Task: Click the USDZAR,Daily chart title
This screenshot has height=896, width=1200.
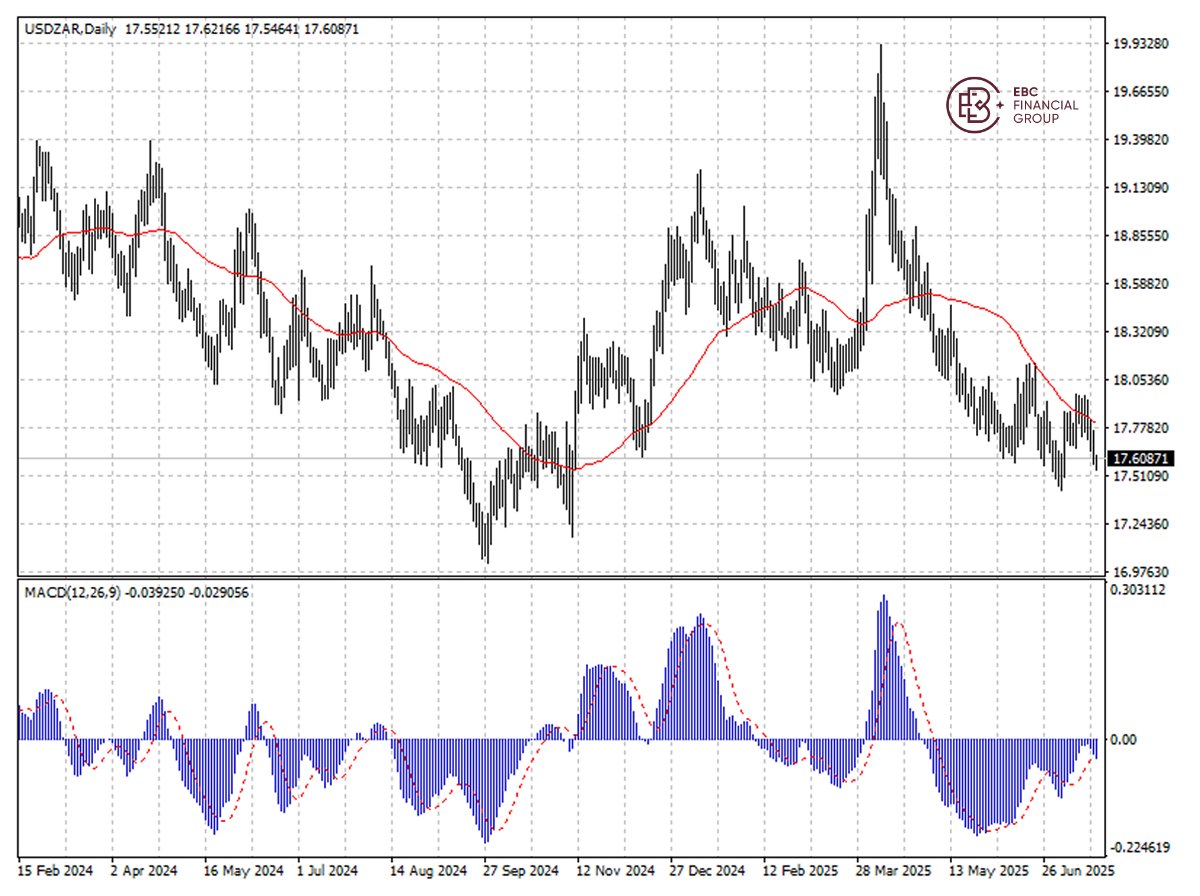Action: (70, 29)
